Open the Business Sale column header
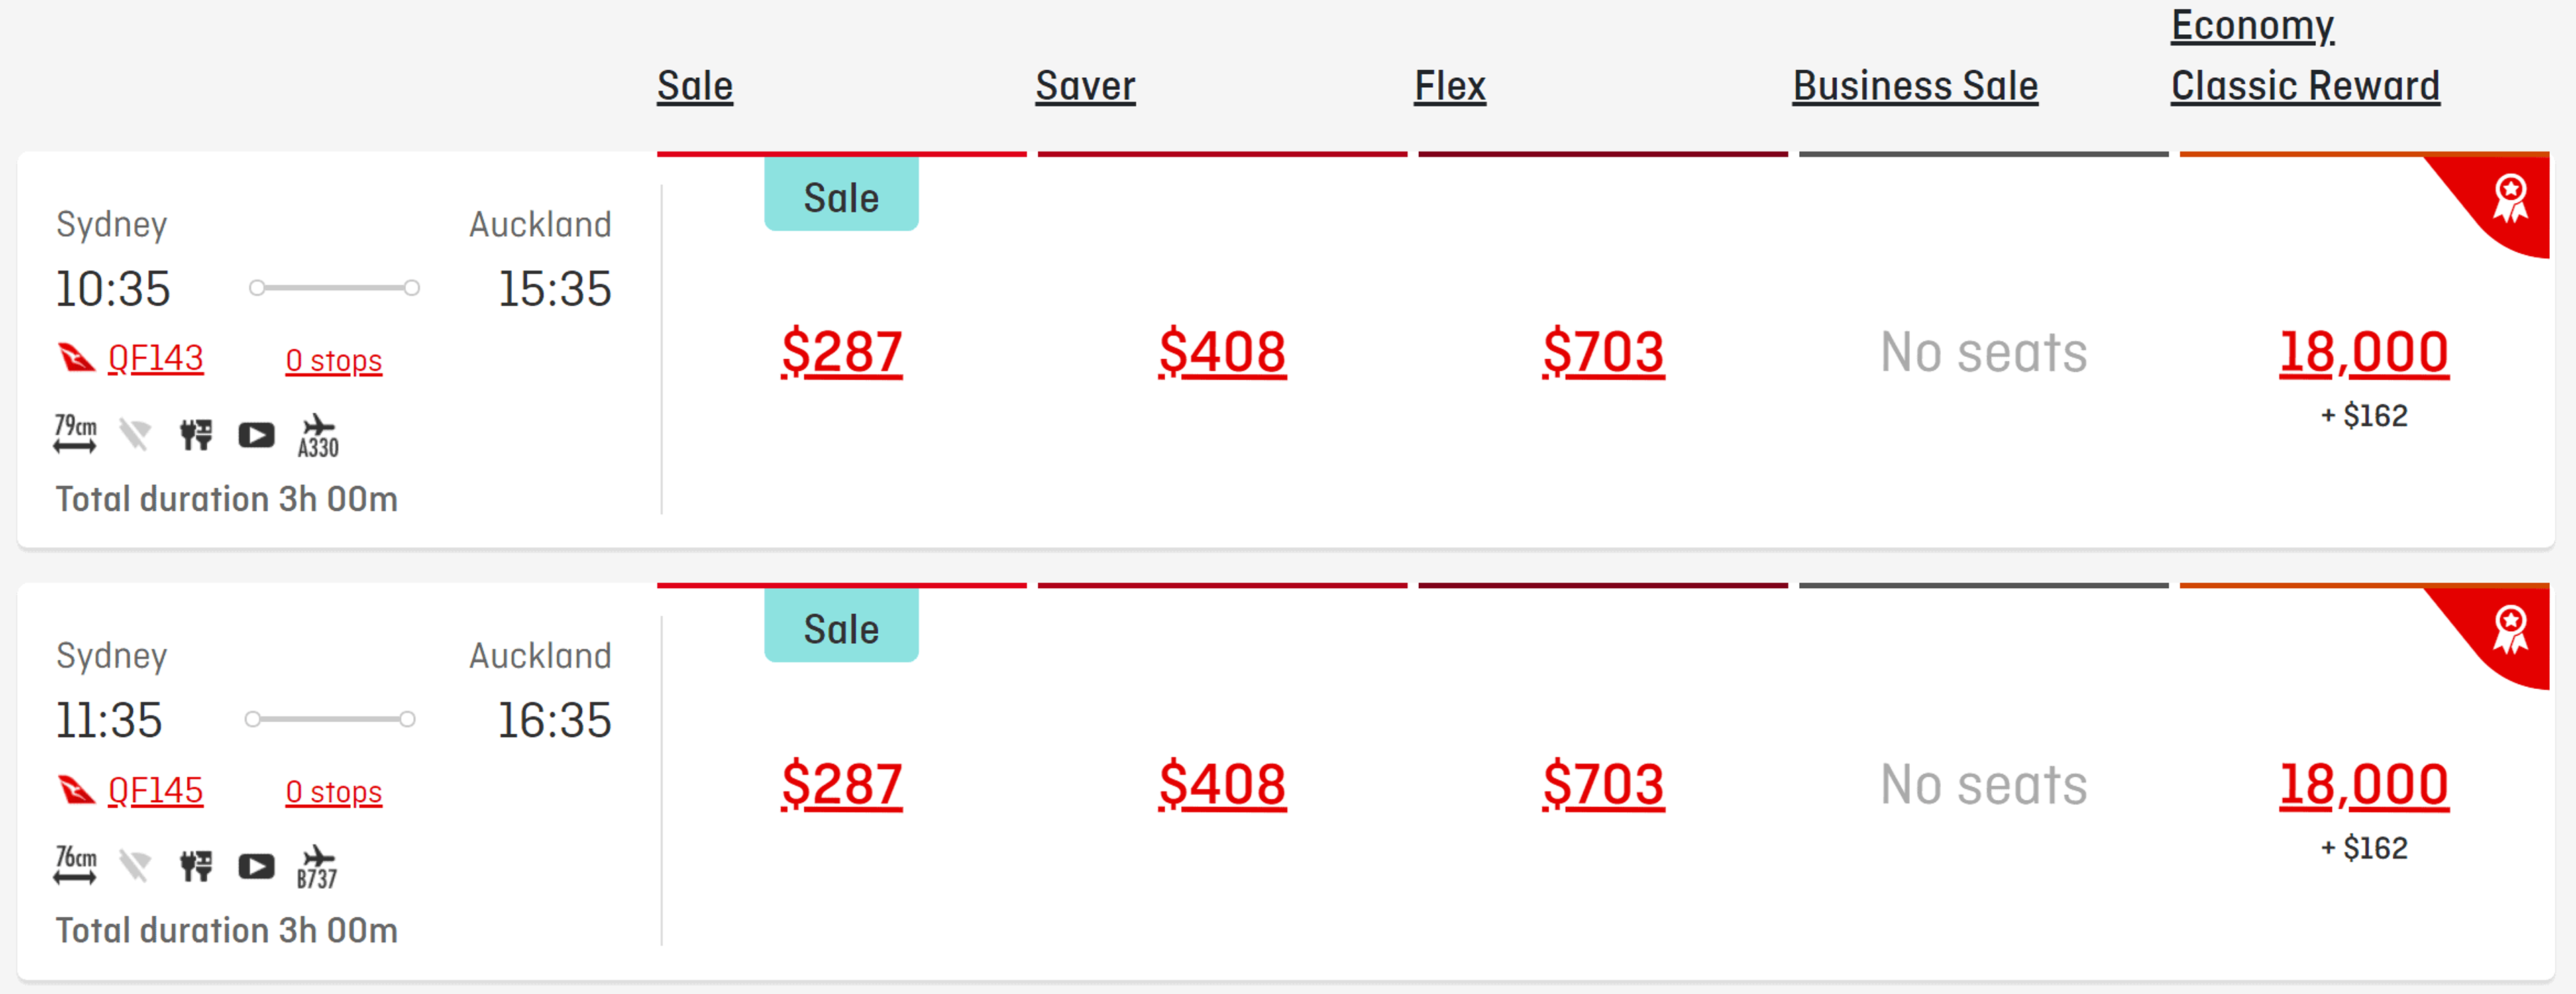Viewport: 2576px width, 994px height. pos(1914,86)
